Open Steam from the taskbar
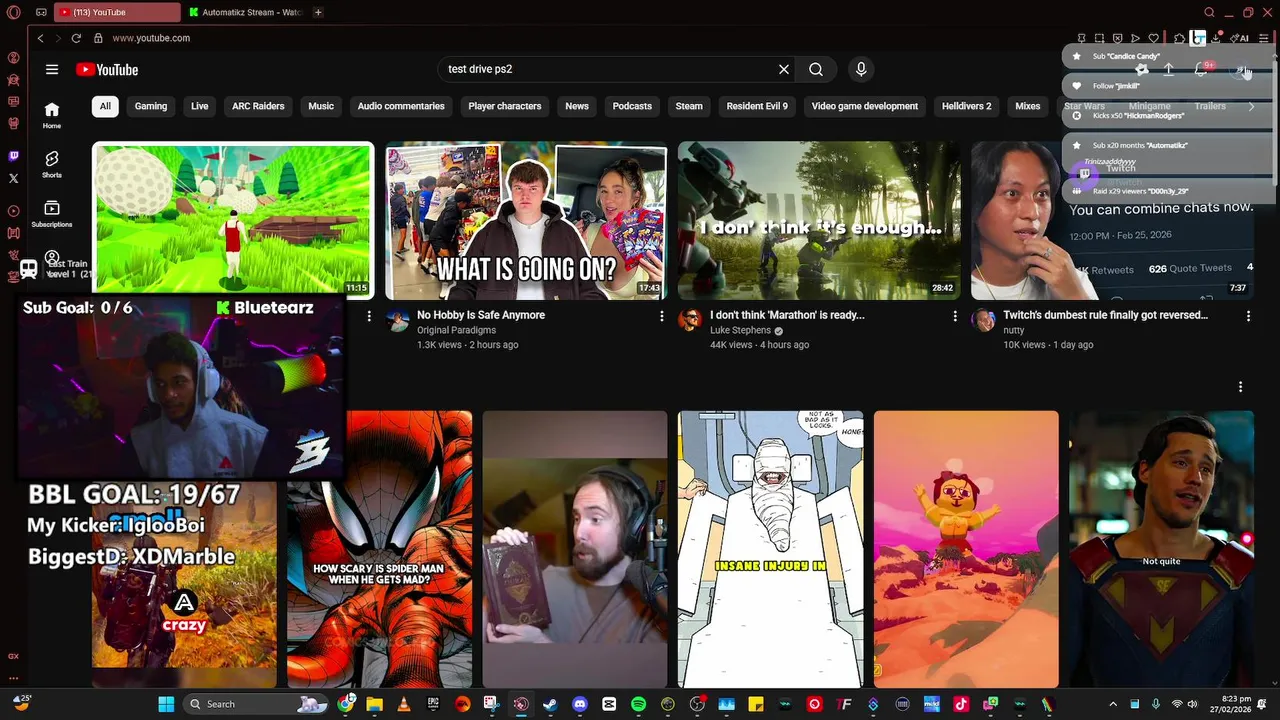This screenshot has height=720, width=1280. tap(550, 704)
